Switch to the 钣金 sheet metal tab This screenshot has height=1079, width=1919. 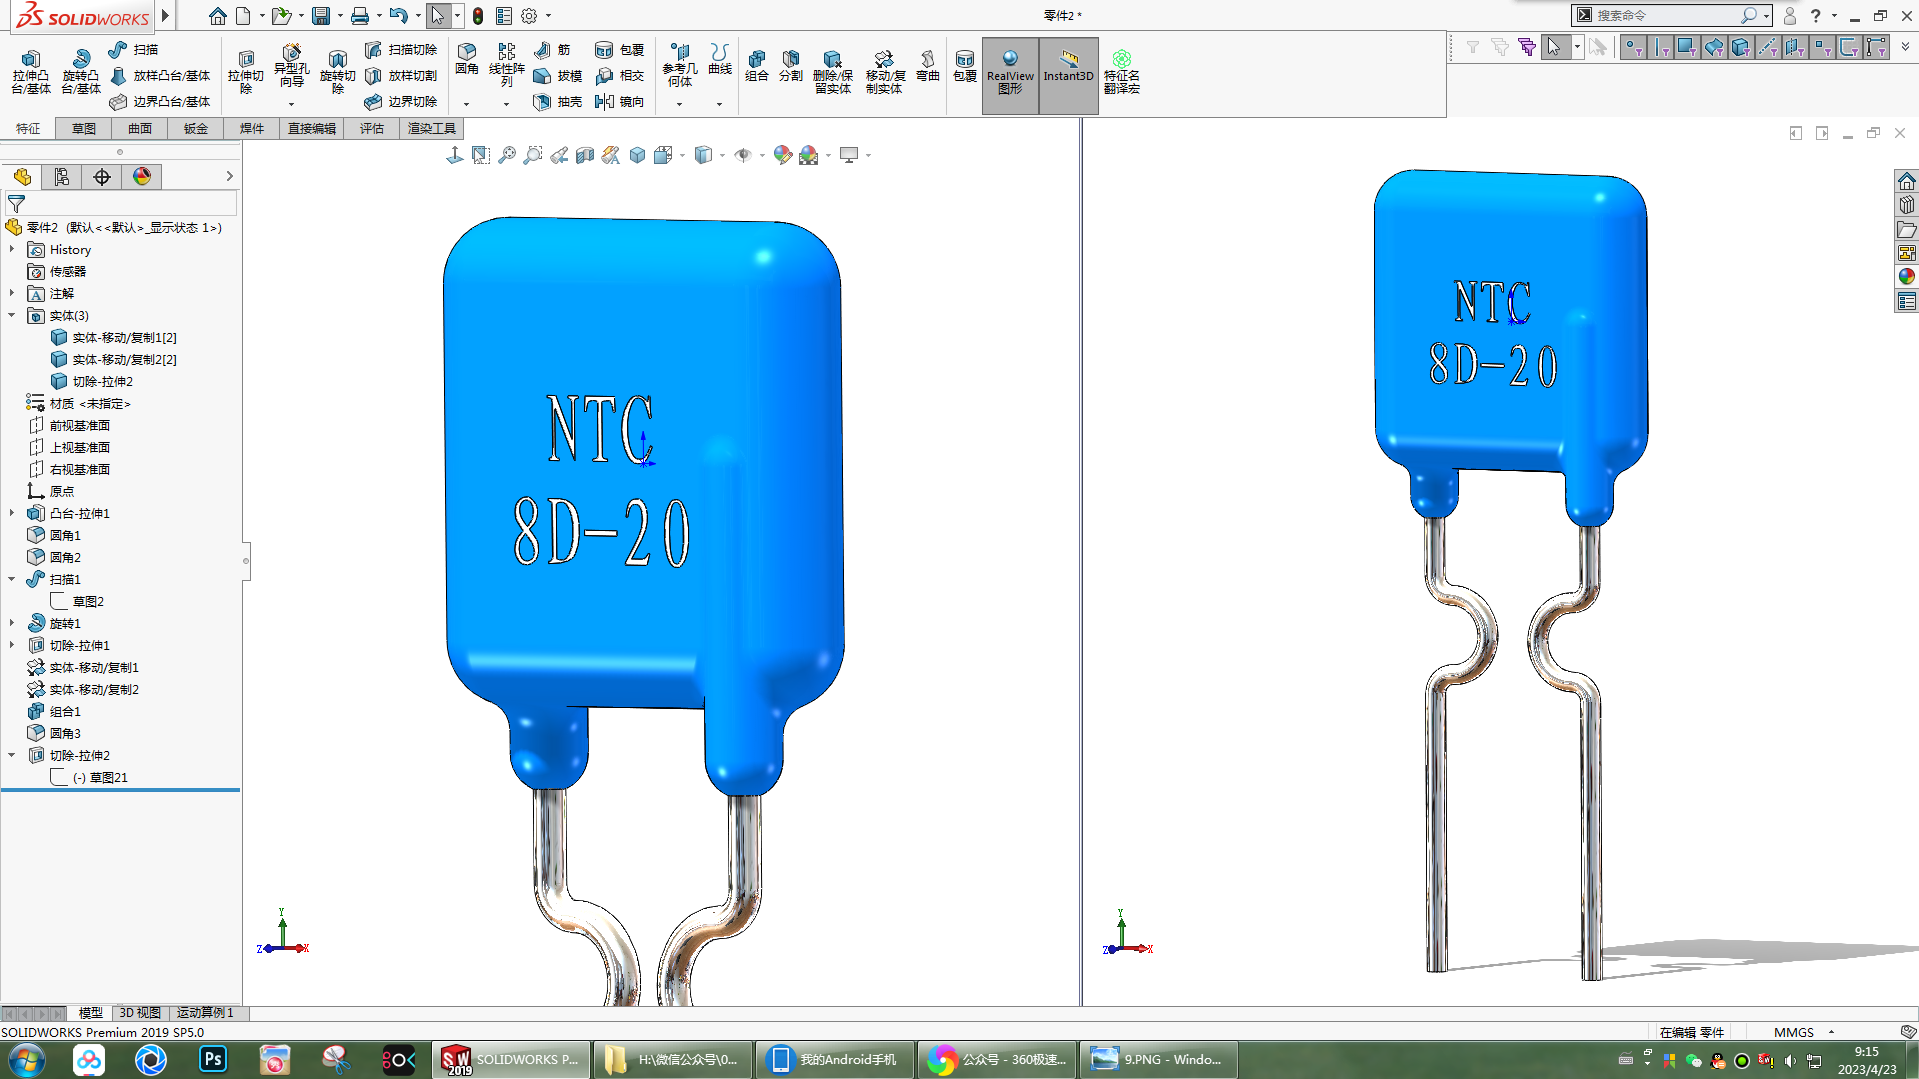click(196, 128)
